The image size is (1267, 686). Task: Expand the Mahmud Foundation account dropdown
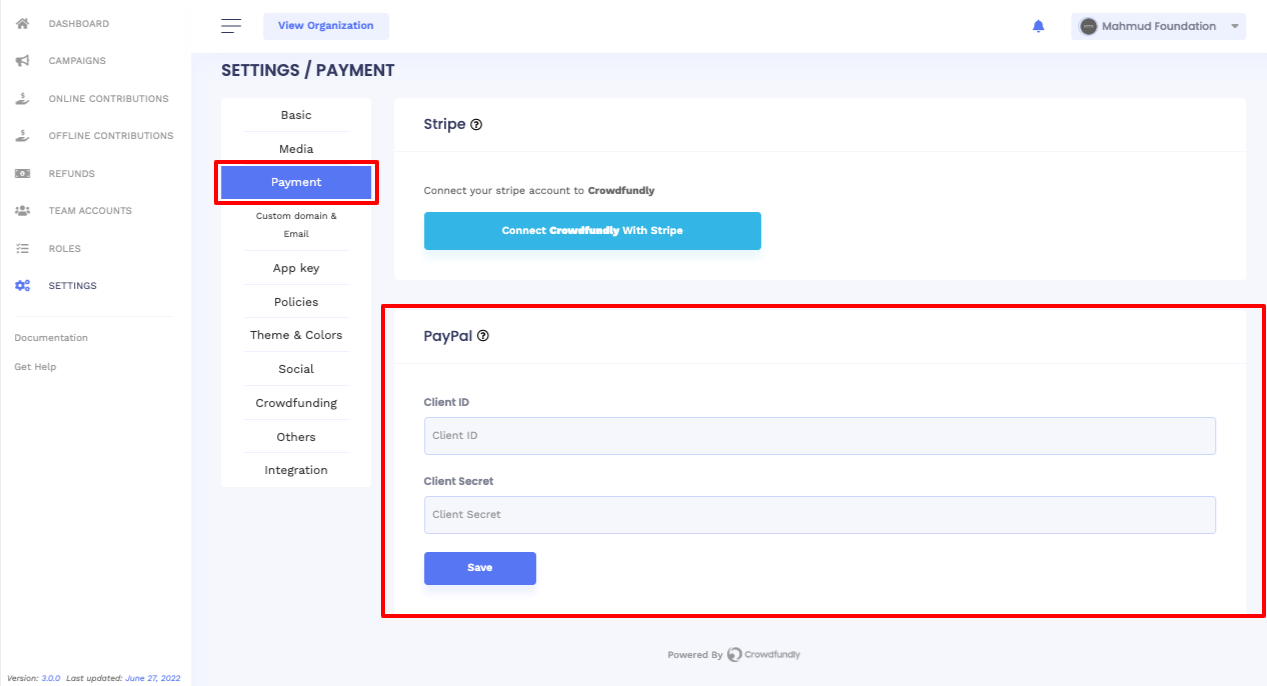tap(1158, 26)
